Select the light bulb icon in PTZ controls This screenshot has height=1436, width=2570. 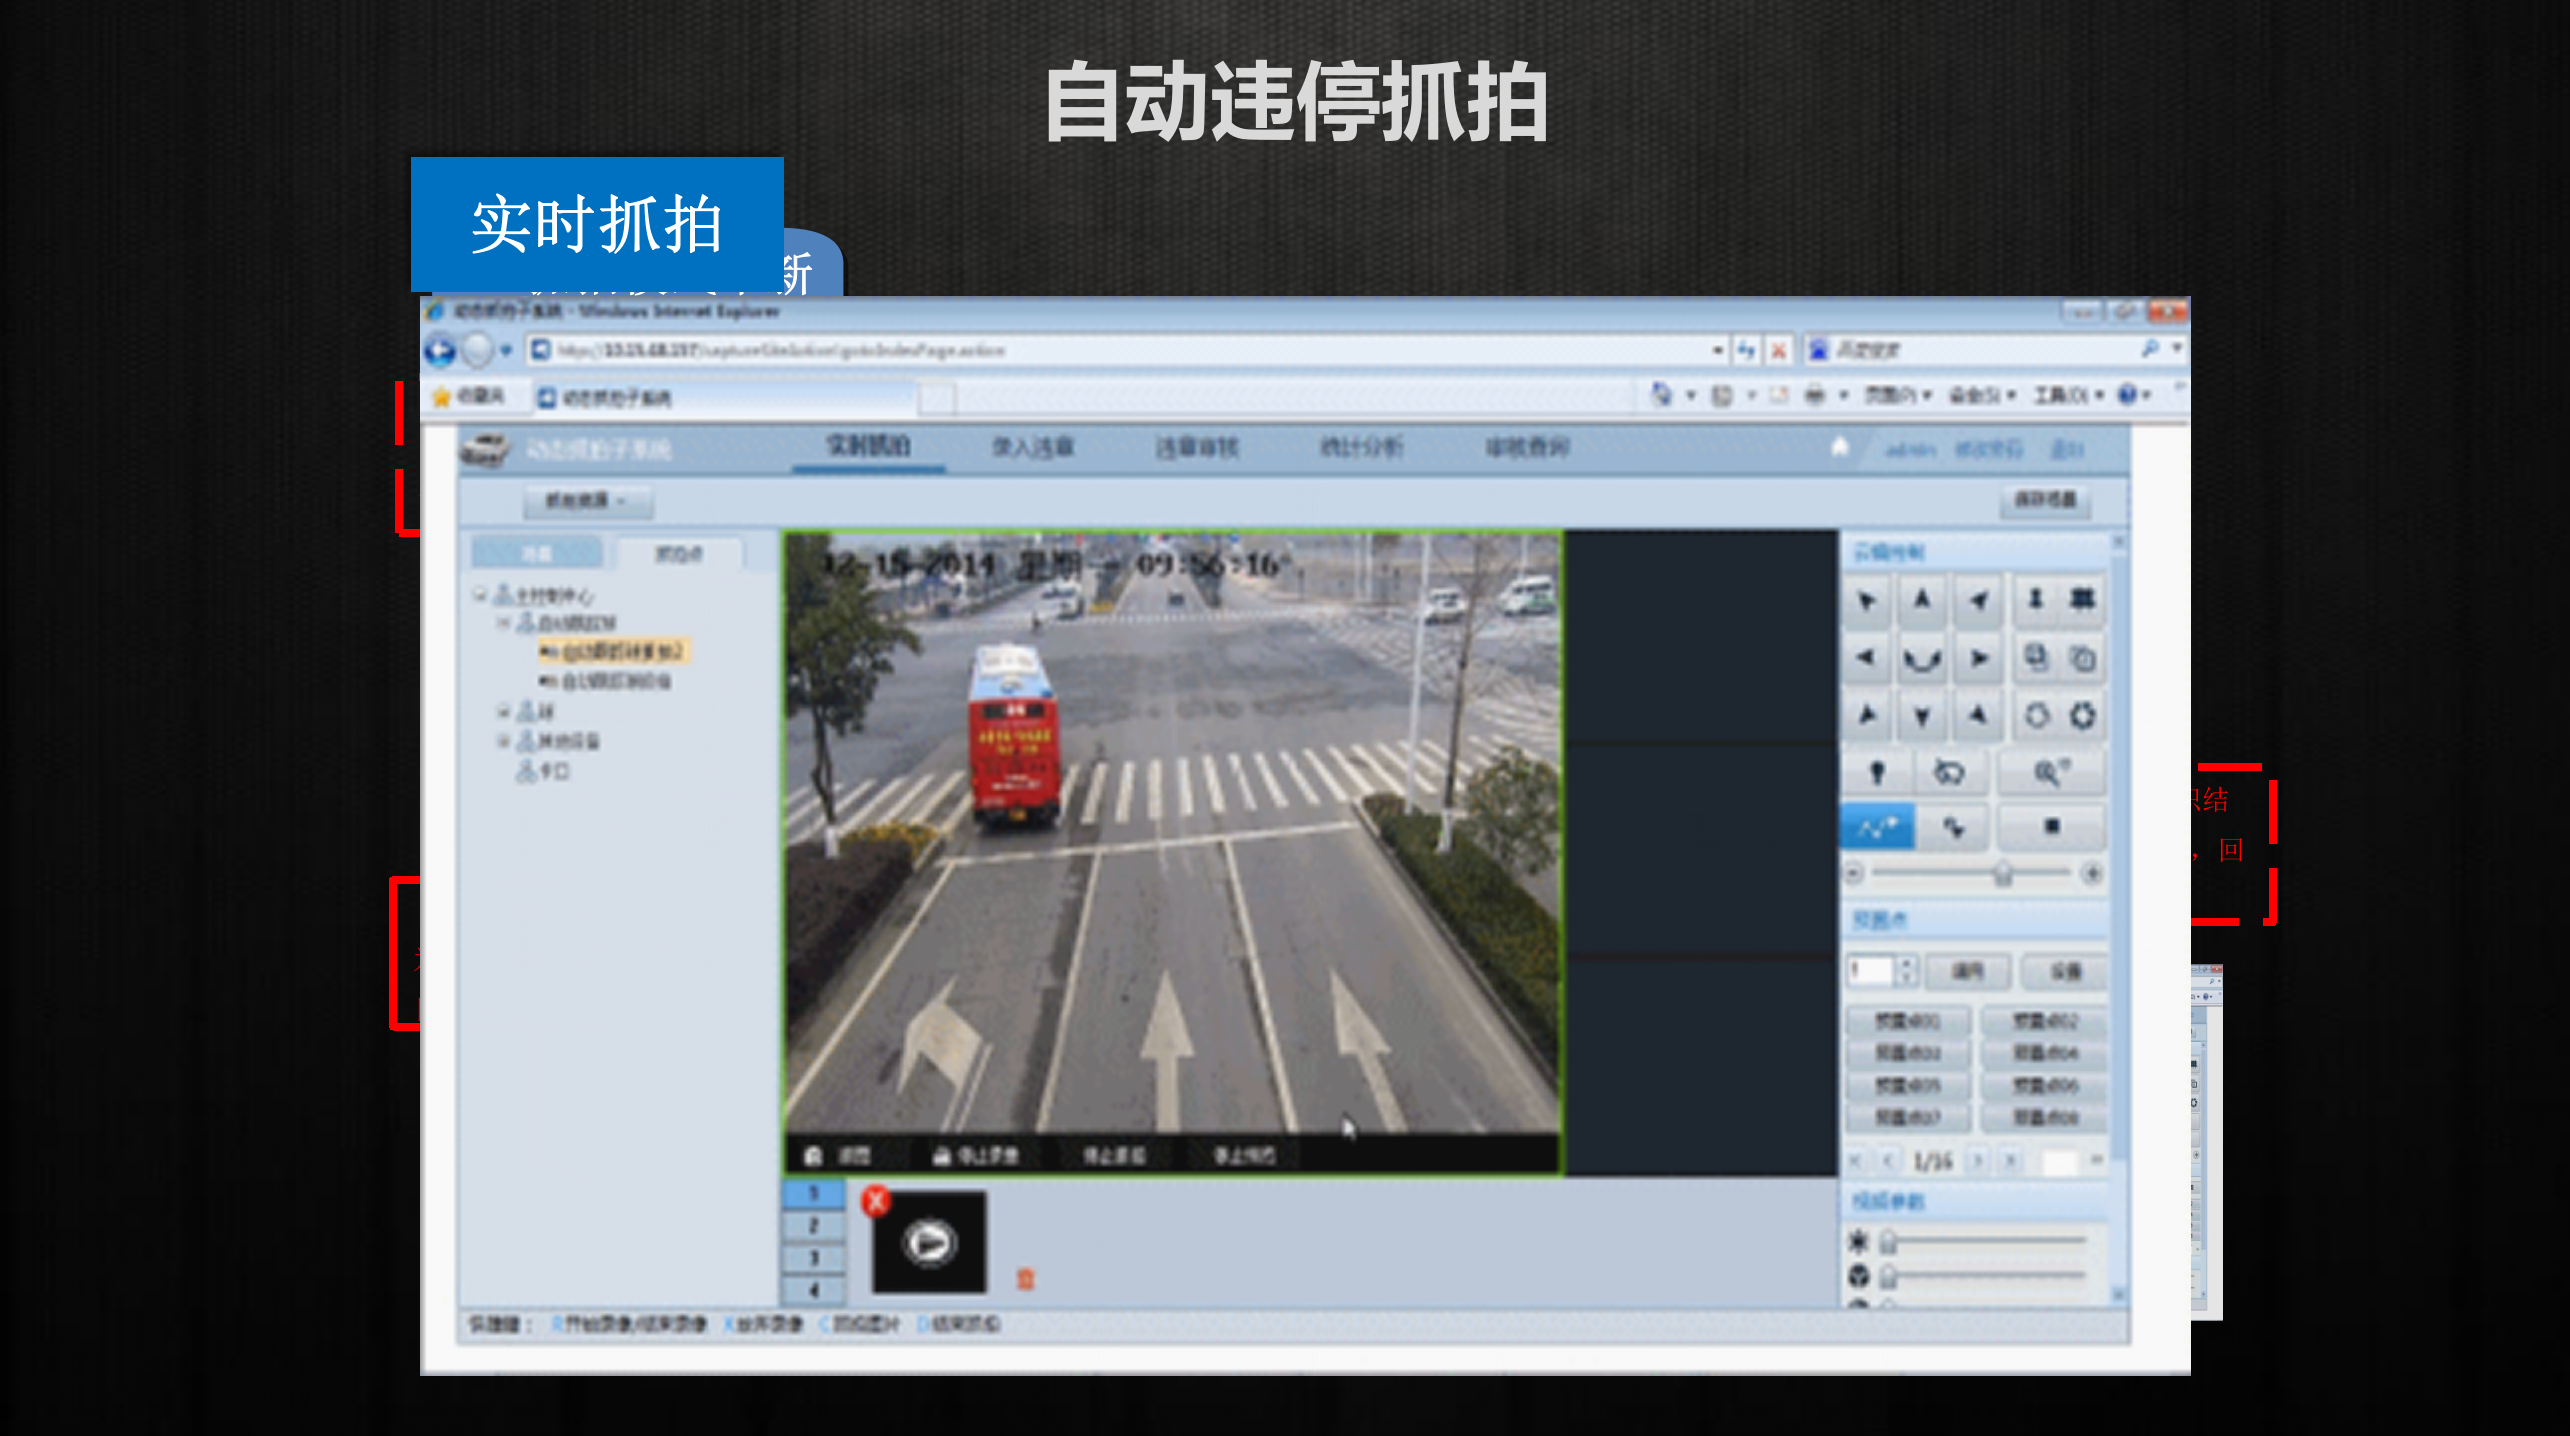(1879, 771)
